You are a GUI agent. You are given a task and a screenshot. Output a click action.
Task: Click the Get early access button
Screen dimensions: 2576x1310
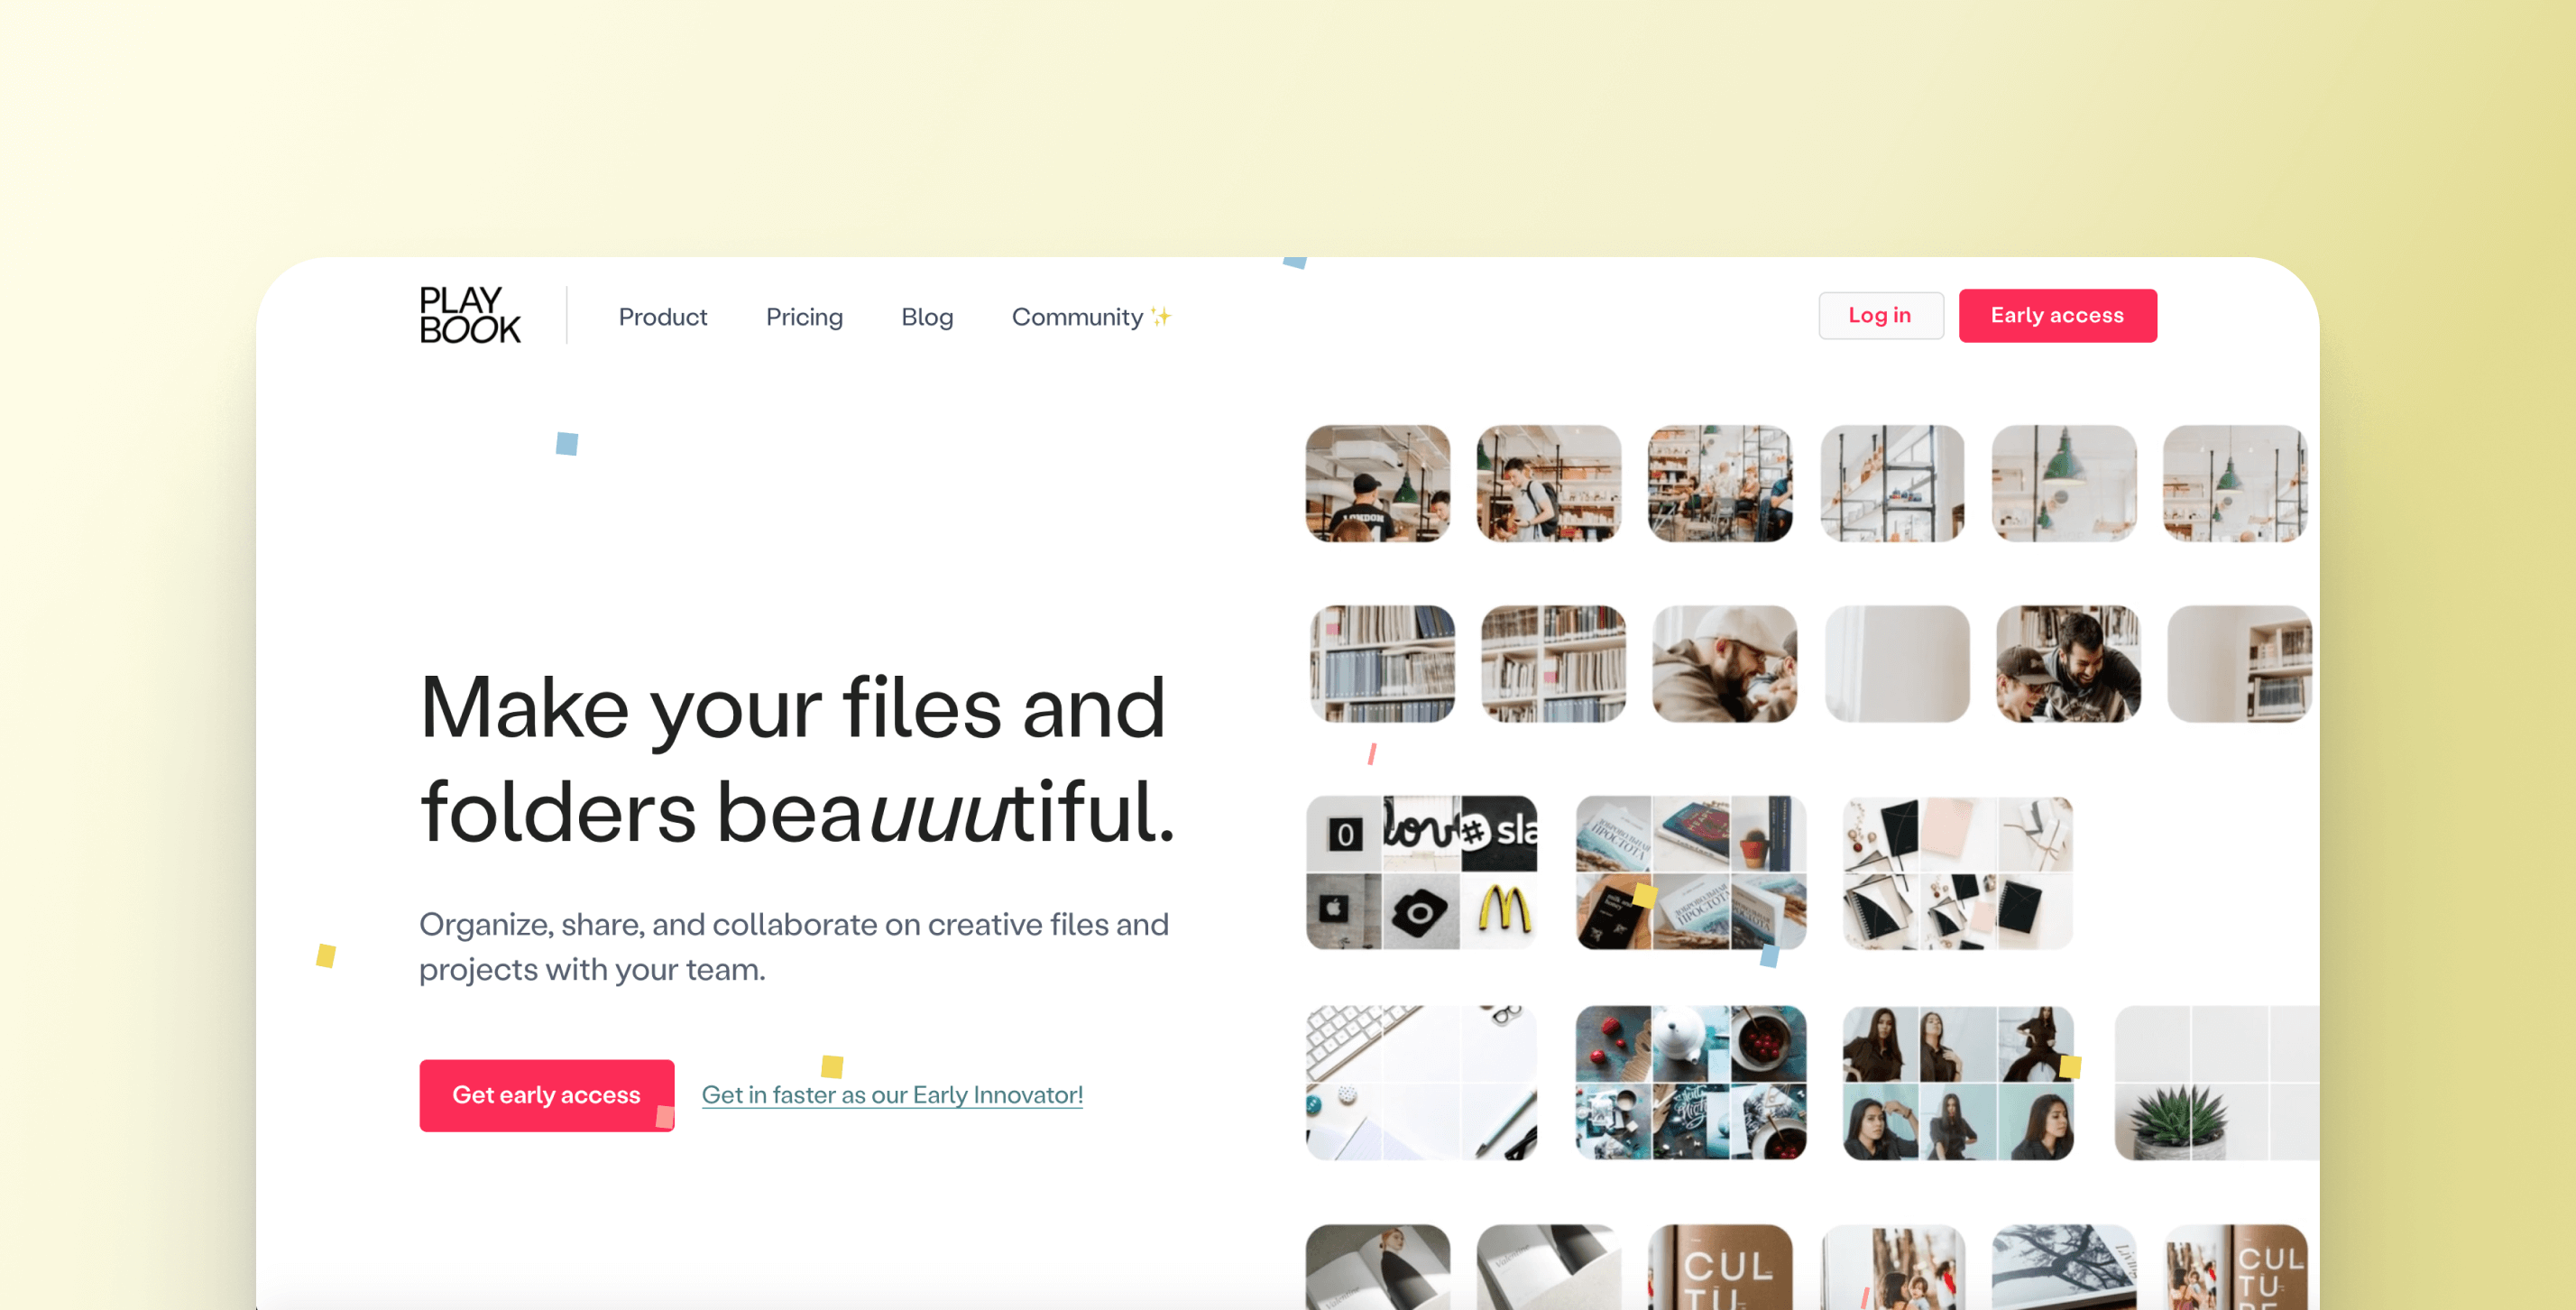coord(546,1095)
